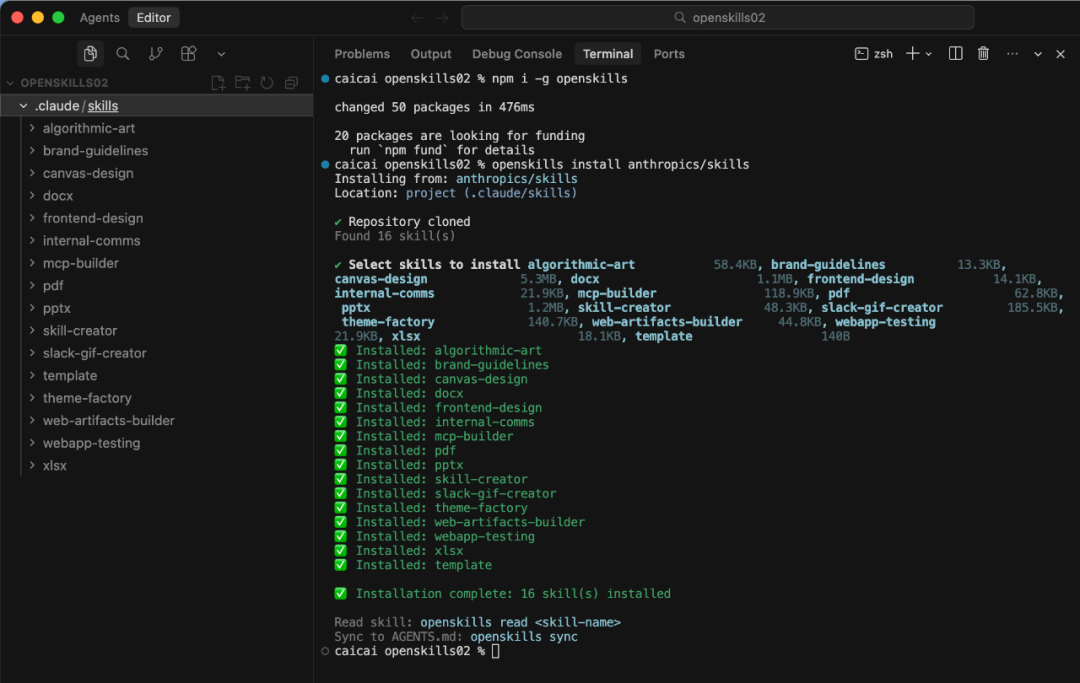The image size is (1080, 683).
Task: Go forward with the navigation arrow
Action: pyautogui.click(x=442, y=18)
